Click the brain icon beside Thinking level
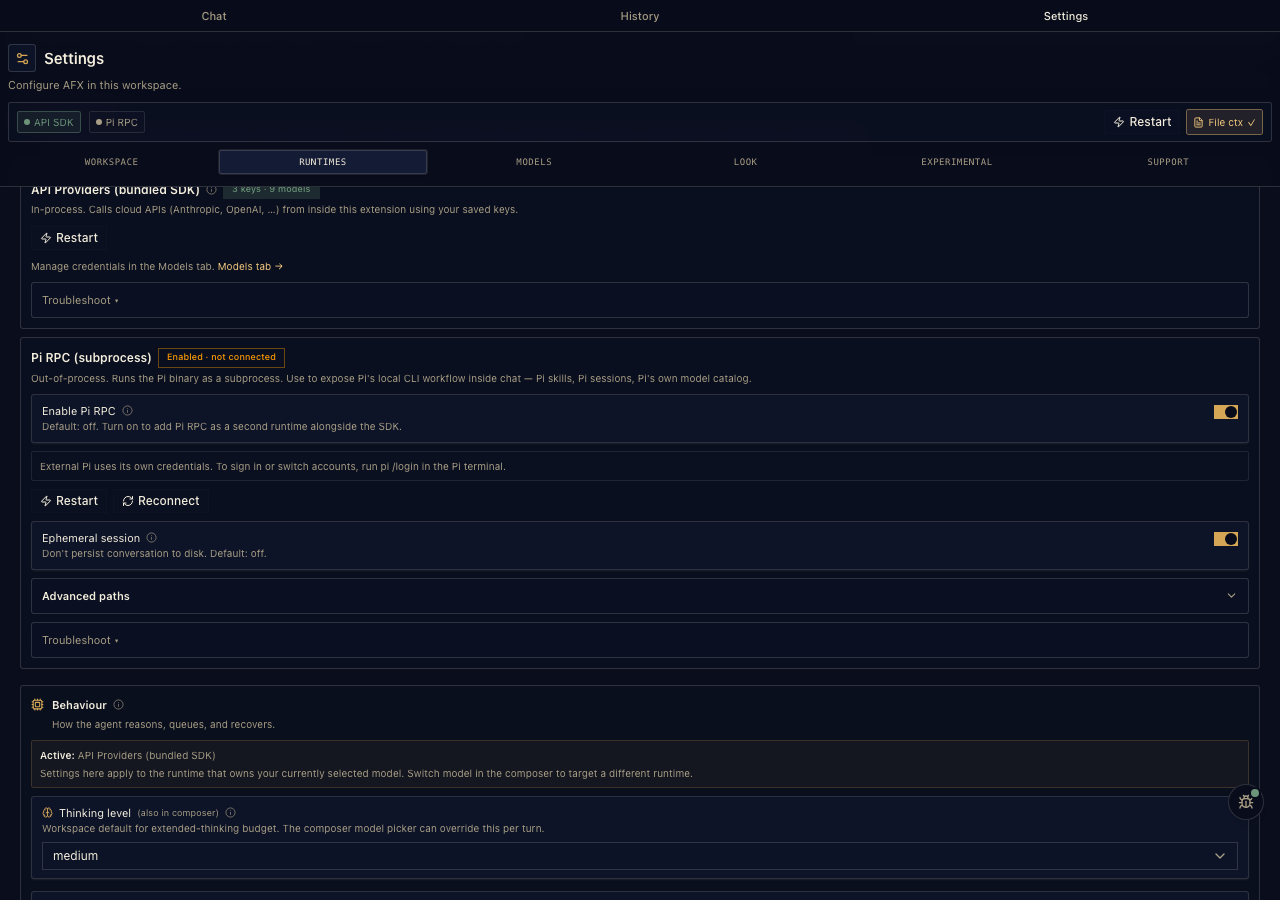 click(47, 813)
